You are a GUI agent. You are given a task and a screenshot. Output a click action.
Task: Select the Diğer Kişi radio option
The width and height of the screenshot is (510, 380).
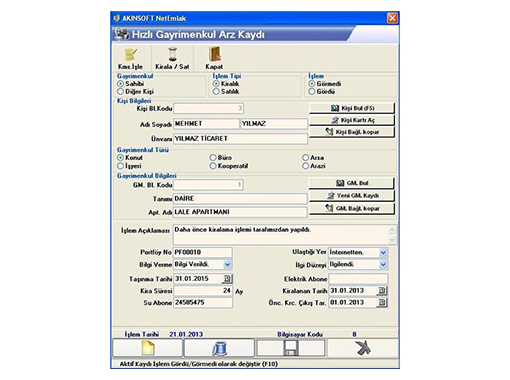[120, 91]
